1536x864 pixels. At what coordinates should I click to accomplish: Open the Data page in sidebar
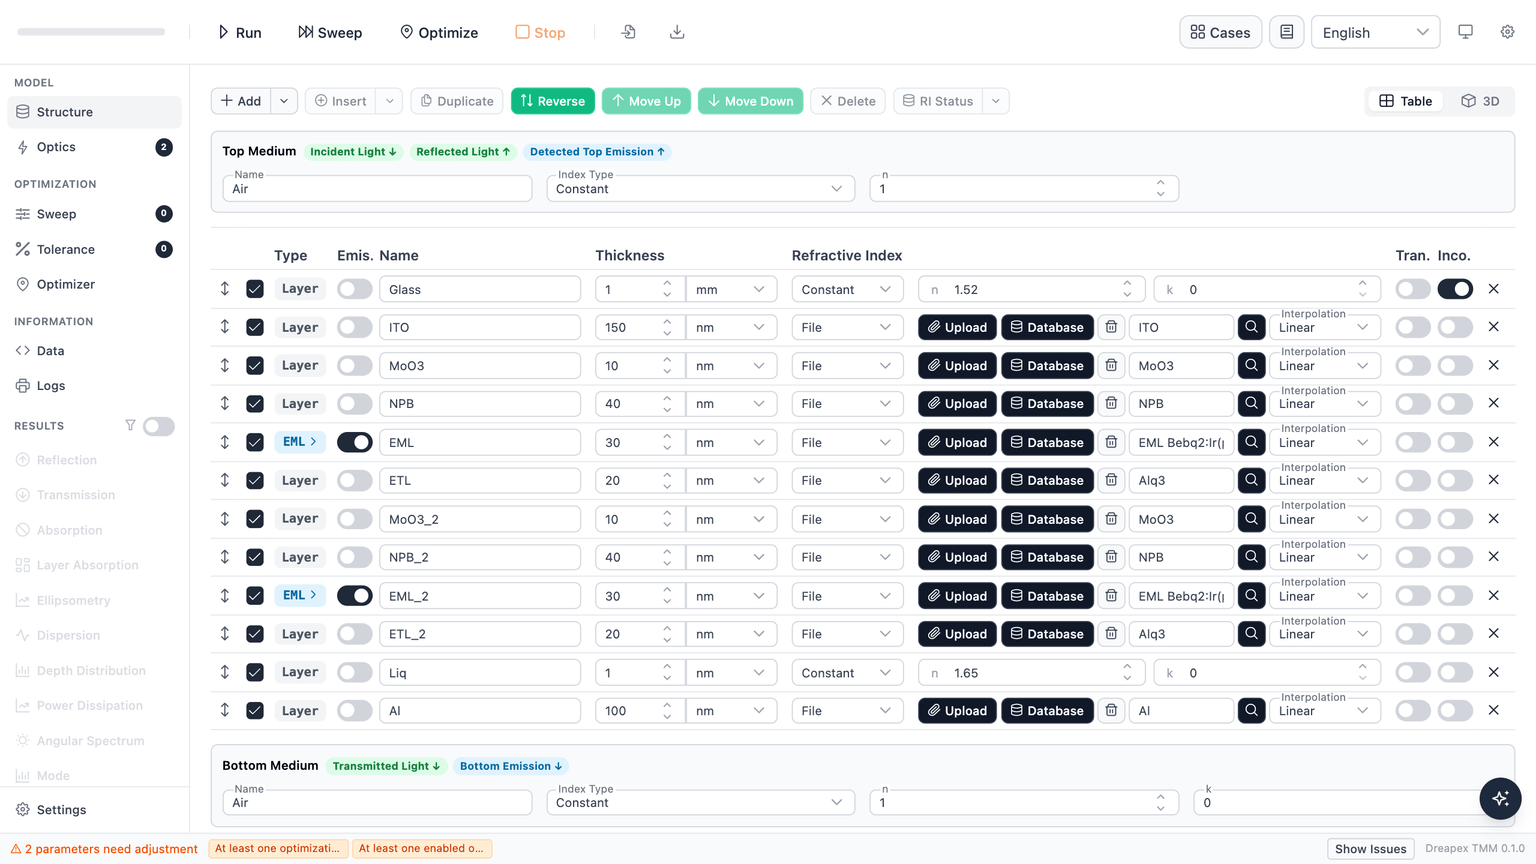coord(94,351)
